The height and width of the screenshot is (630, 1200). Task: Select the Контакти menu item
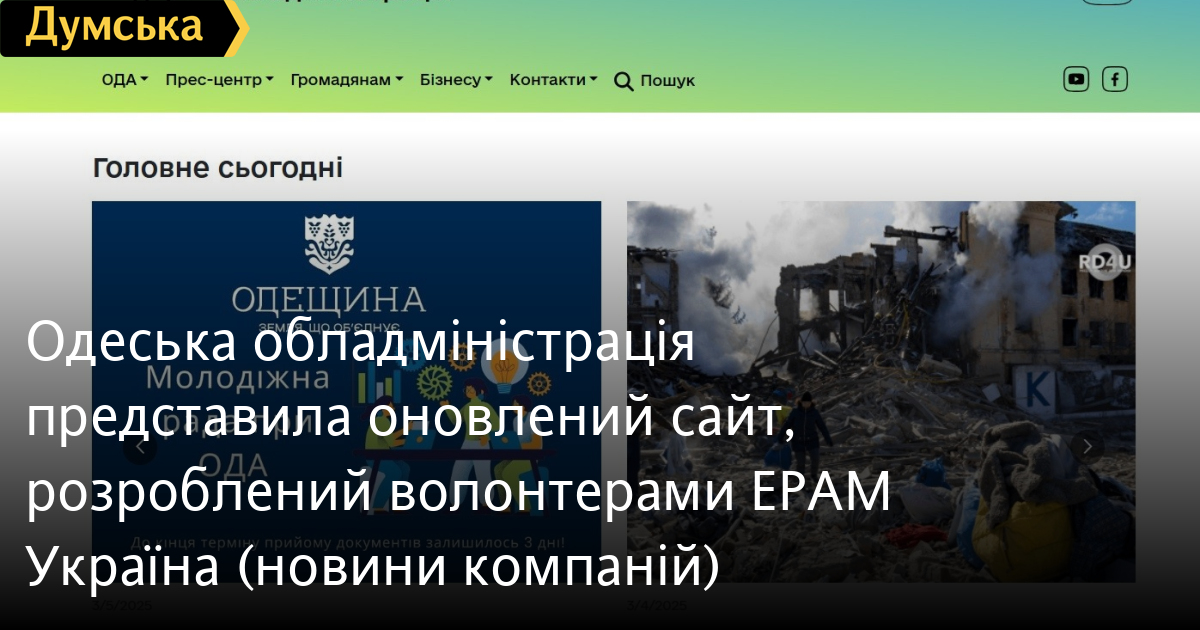click(x=553, y=80)
